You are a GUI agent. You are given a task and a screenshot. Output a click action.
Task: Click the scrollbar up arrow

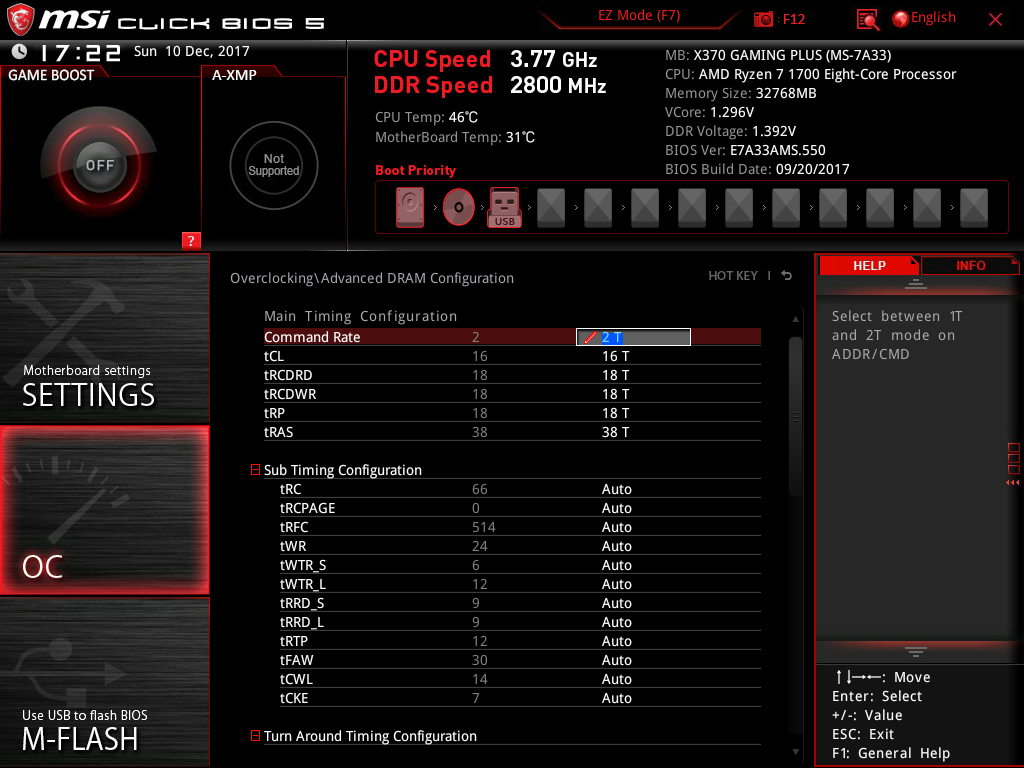pyautogui.click(x=795, y=319)
